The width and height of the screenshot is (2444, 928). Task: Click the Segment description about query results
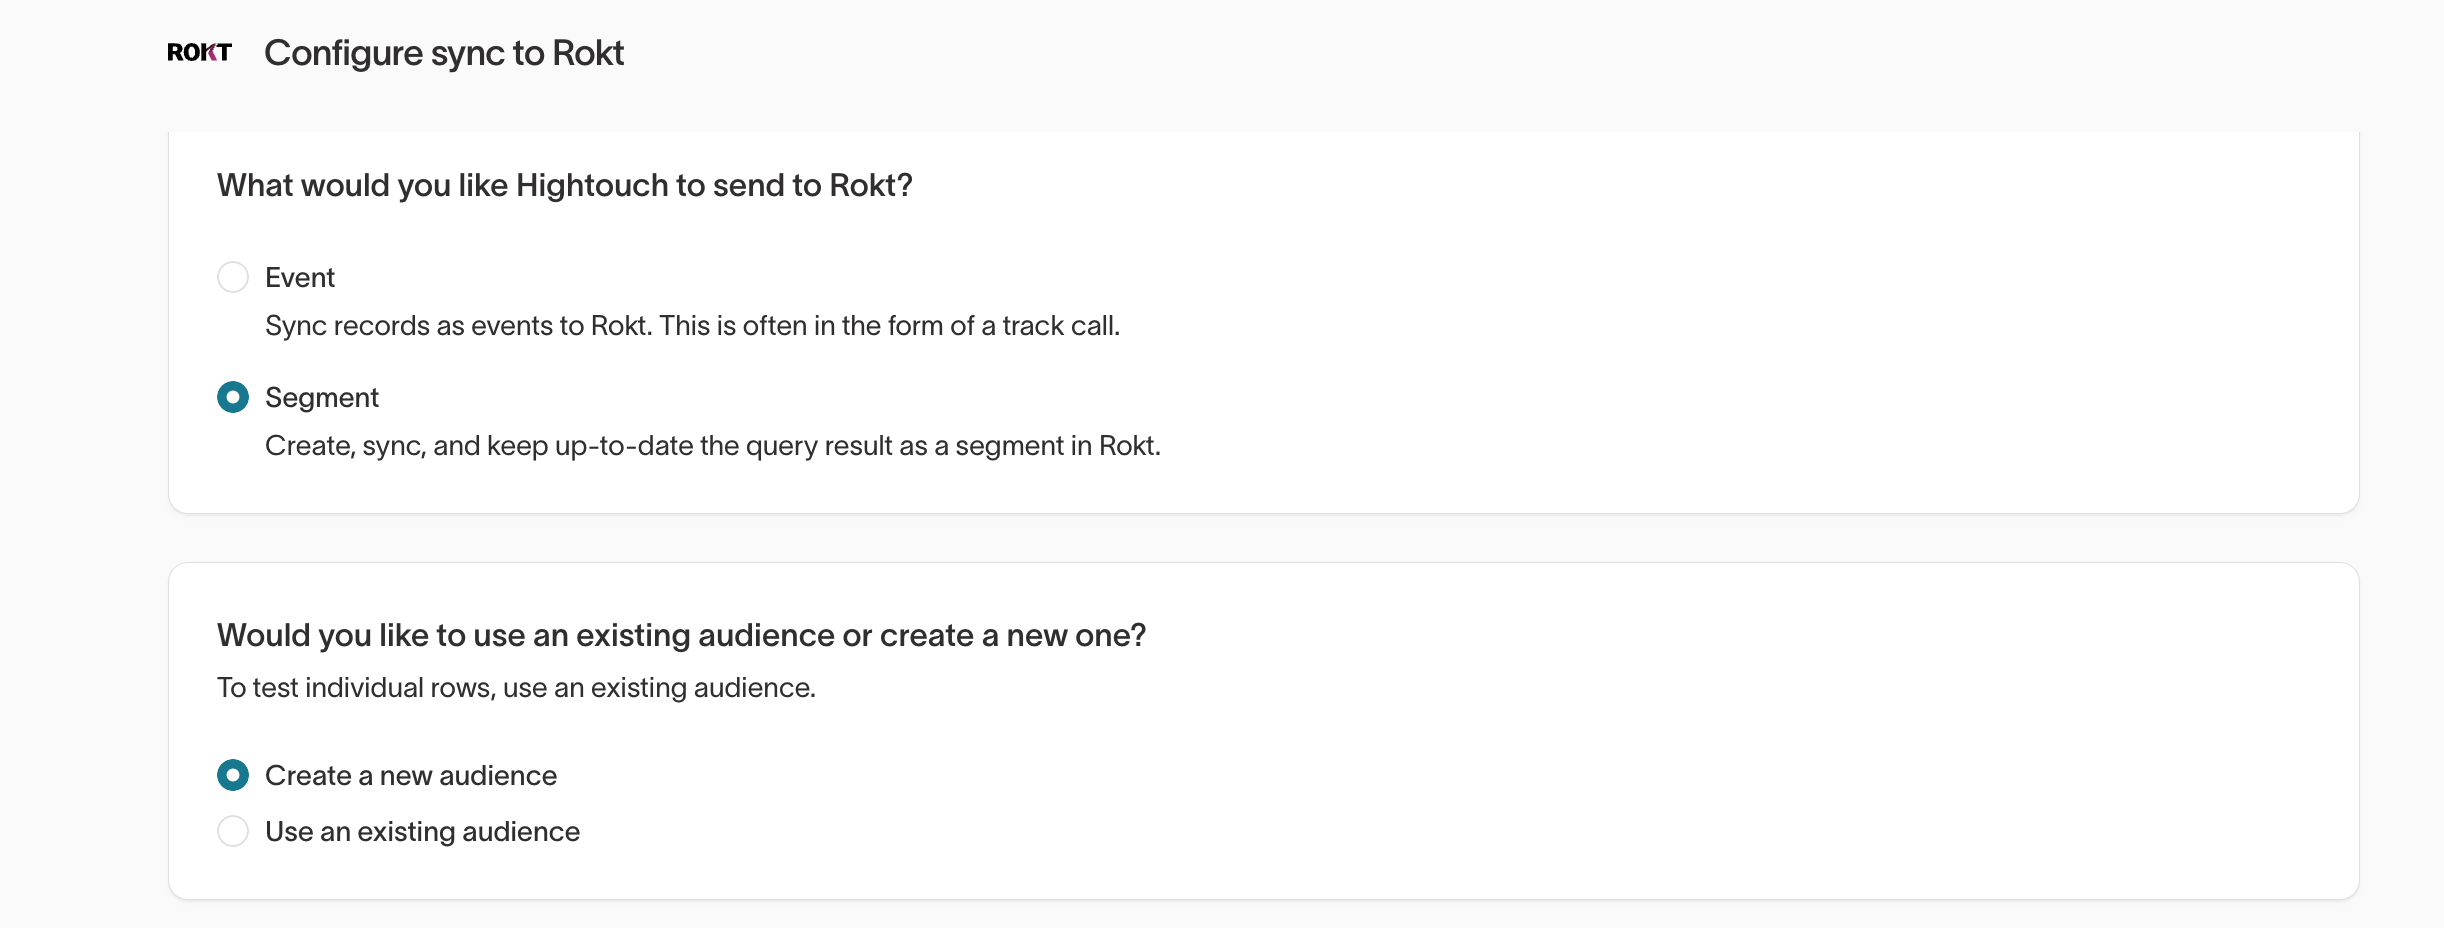[713, 446]
